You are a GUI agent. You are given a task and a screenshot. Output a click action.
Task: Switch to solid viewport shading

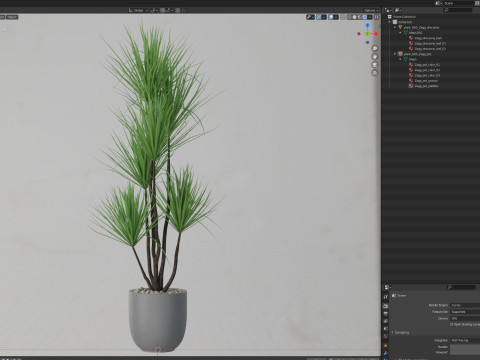354,17
